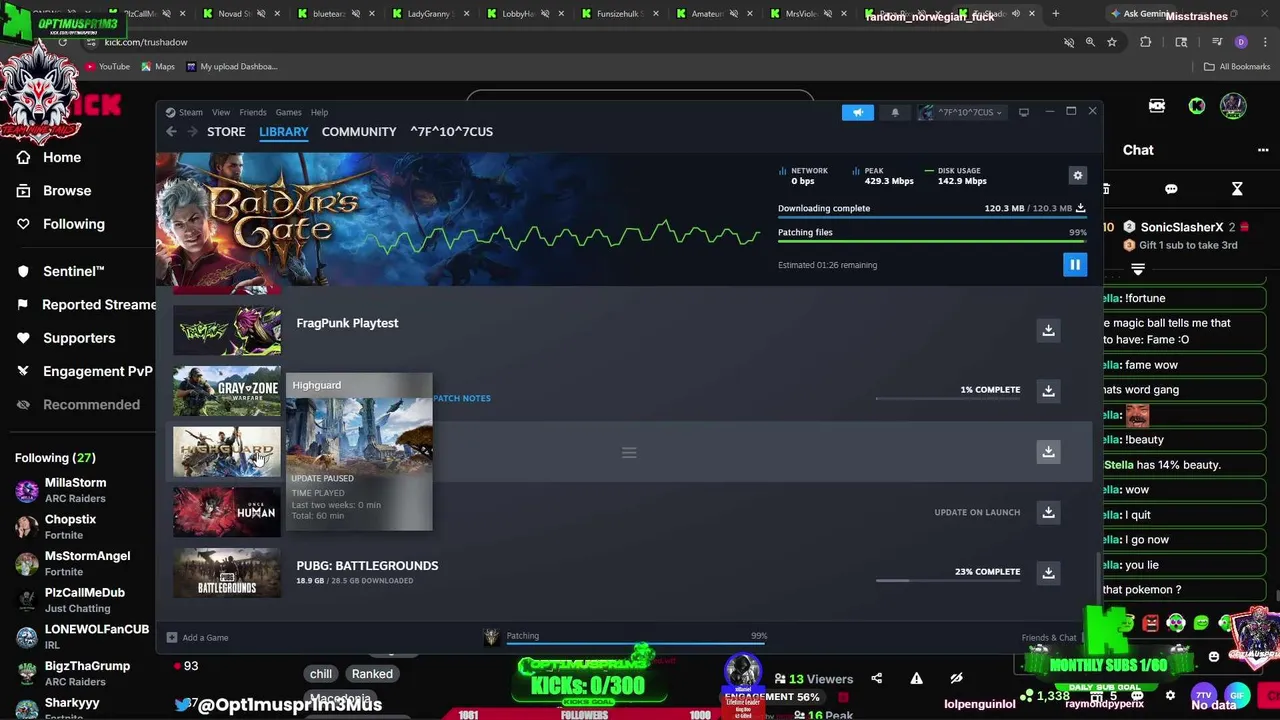Open the Help menu in Steam

pos(319,112)
